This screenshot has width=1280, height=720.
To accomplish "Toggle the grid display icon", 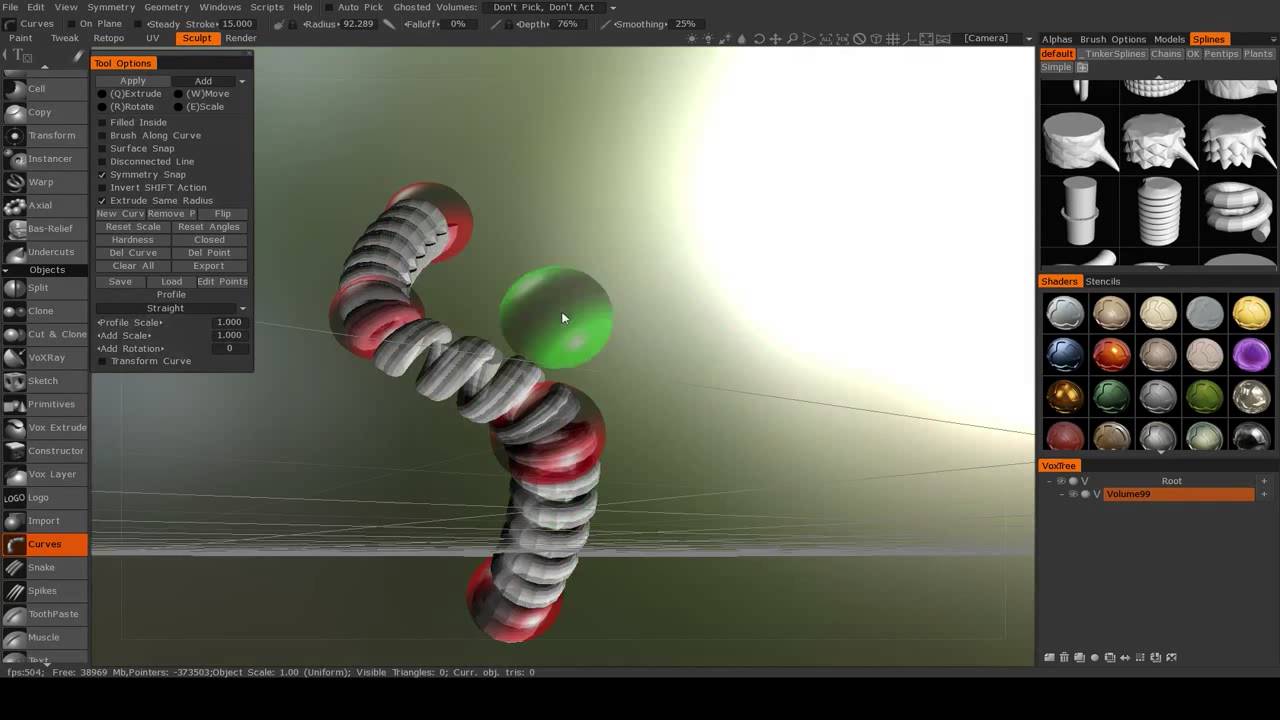I will point(893,39).
